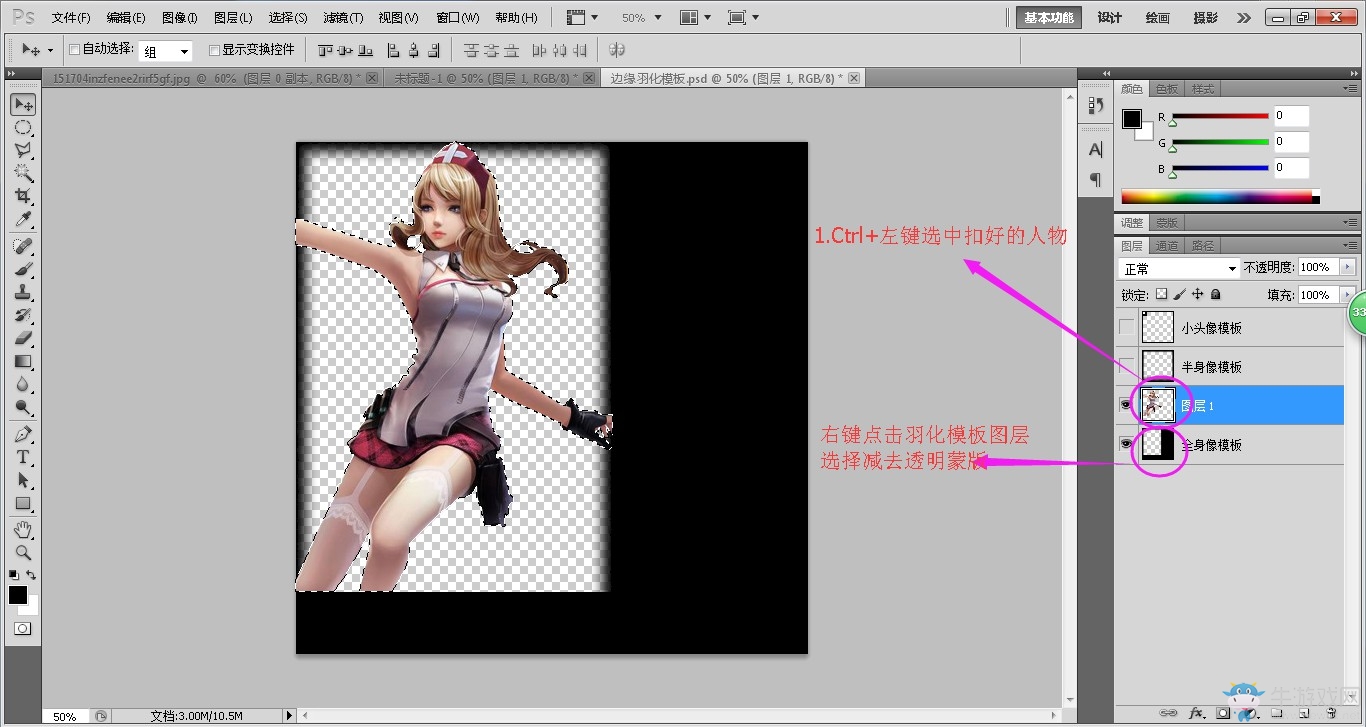1366x727 pixels.
Task: Select the Elliptical Marquee tool
Action: pyautogui.click(x=22, y=127)
